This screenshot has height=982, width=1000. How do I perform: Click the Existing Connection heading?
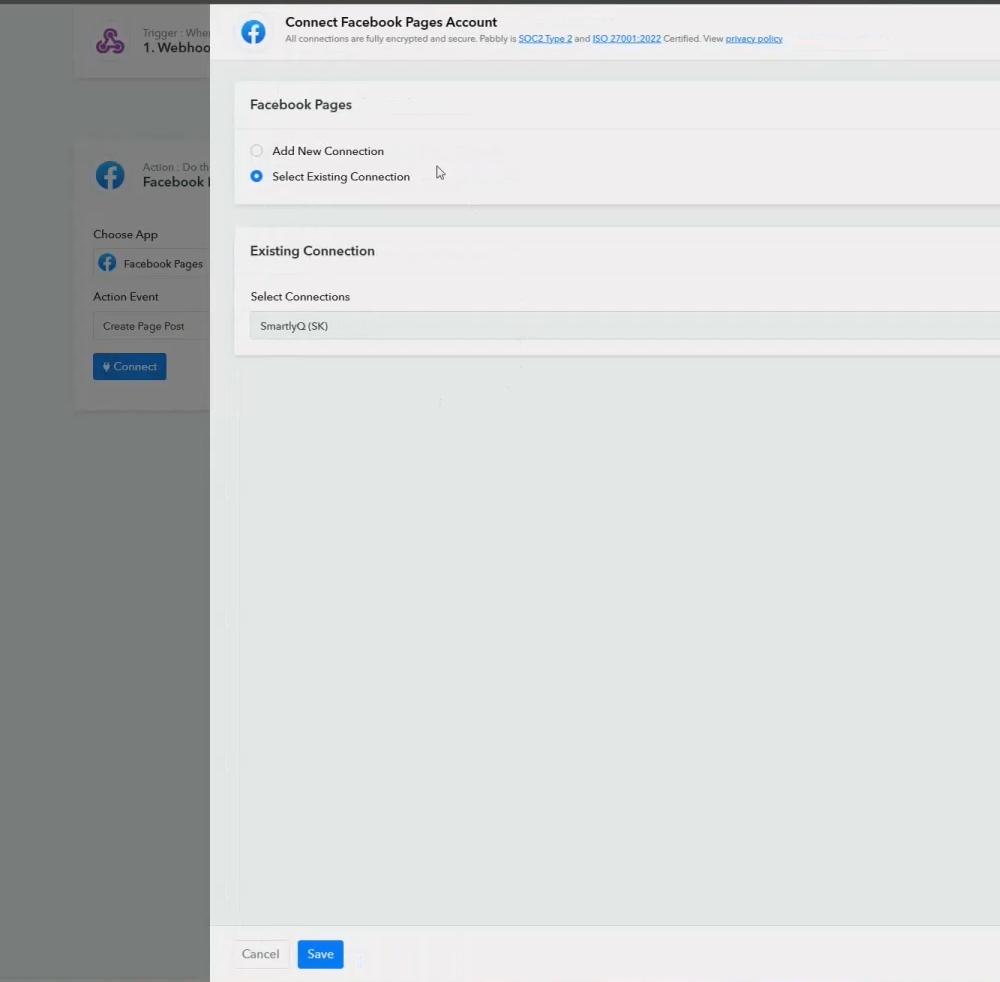coord(312,251)
